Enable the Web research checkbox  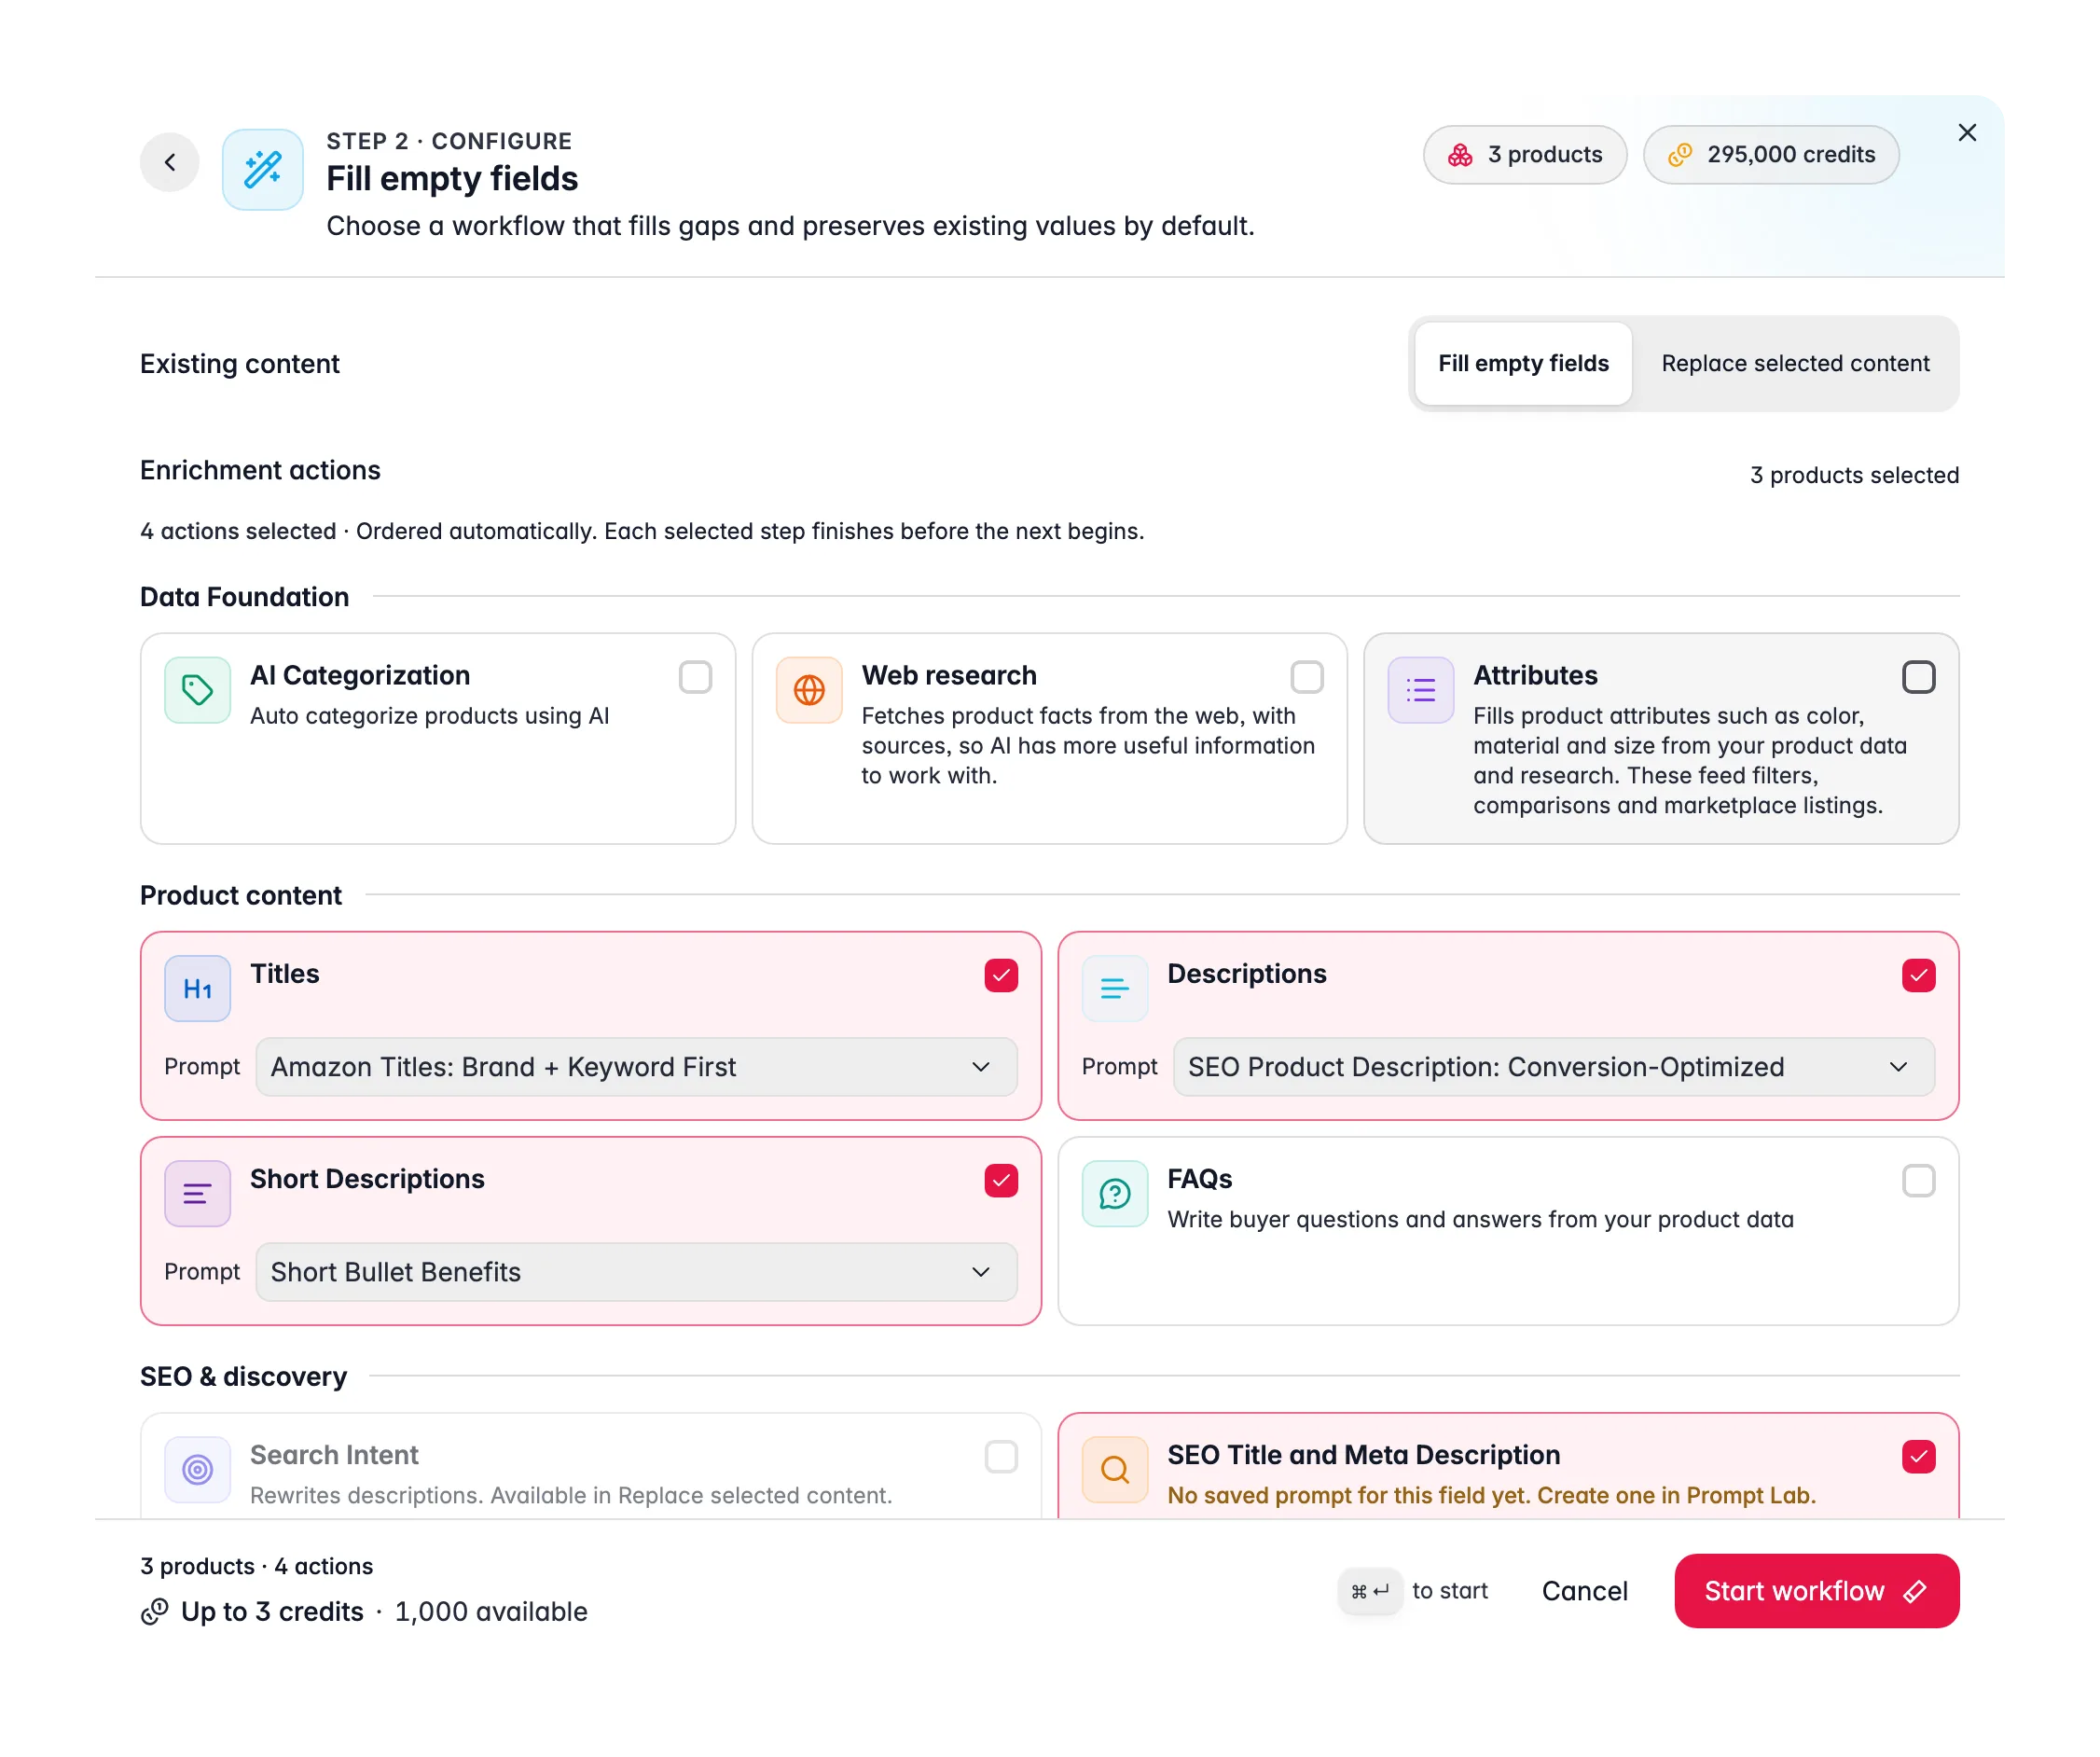pos(1307,677)
